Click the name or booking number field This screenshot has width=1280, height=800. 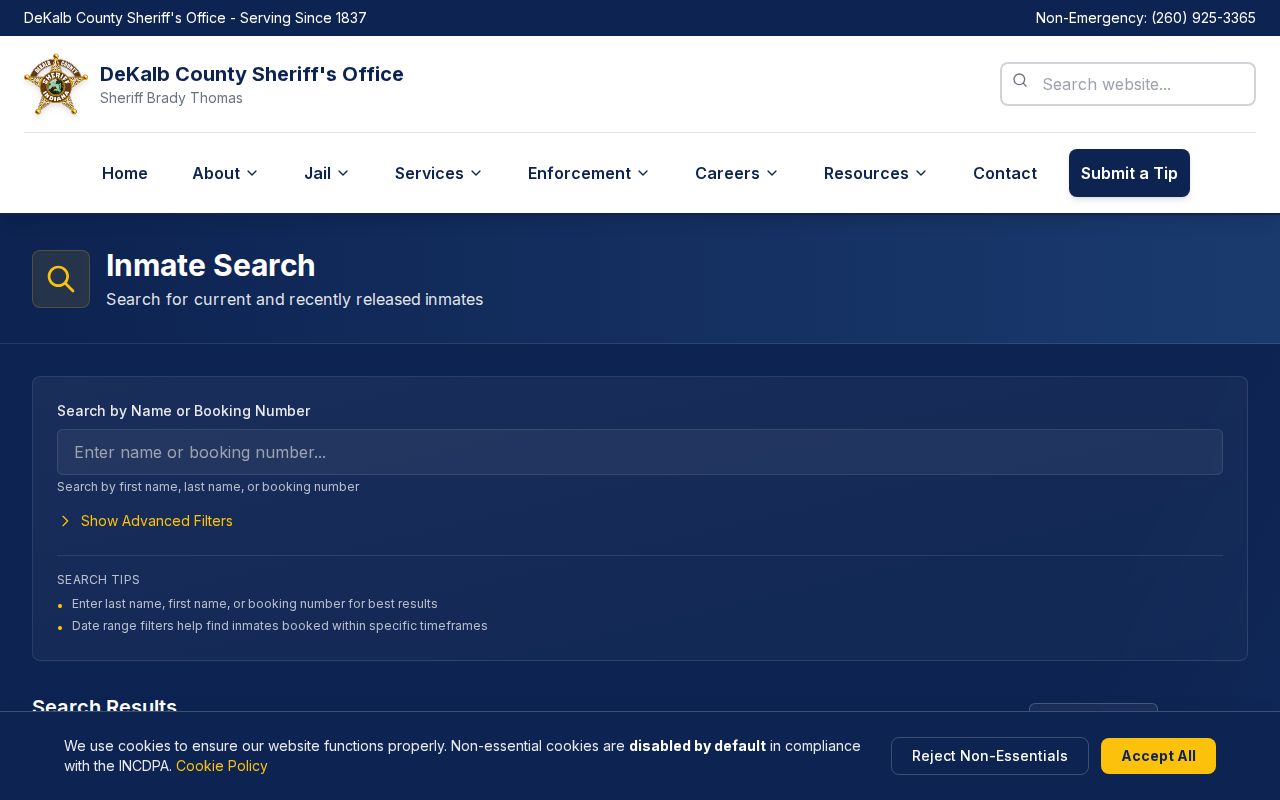tap(640, 452)
